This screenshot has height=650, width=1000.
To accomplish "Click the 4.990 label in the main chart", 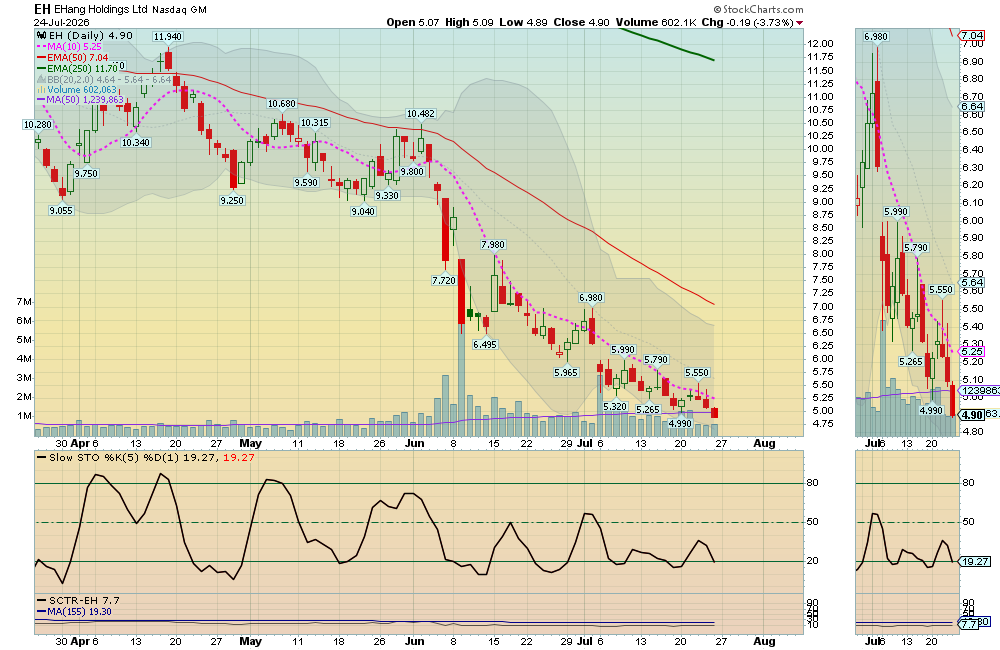I will click(680, 423).
